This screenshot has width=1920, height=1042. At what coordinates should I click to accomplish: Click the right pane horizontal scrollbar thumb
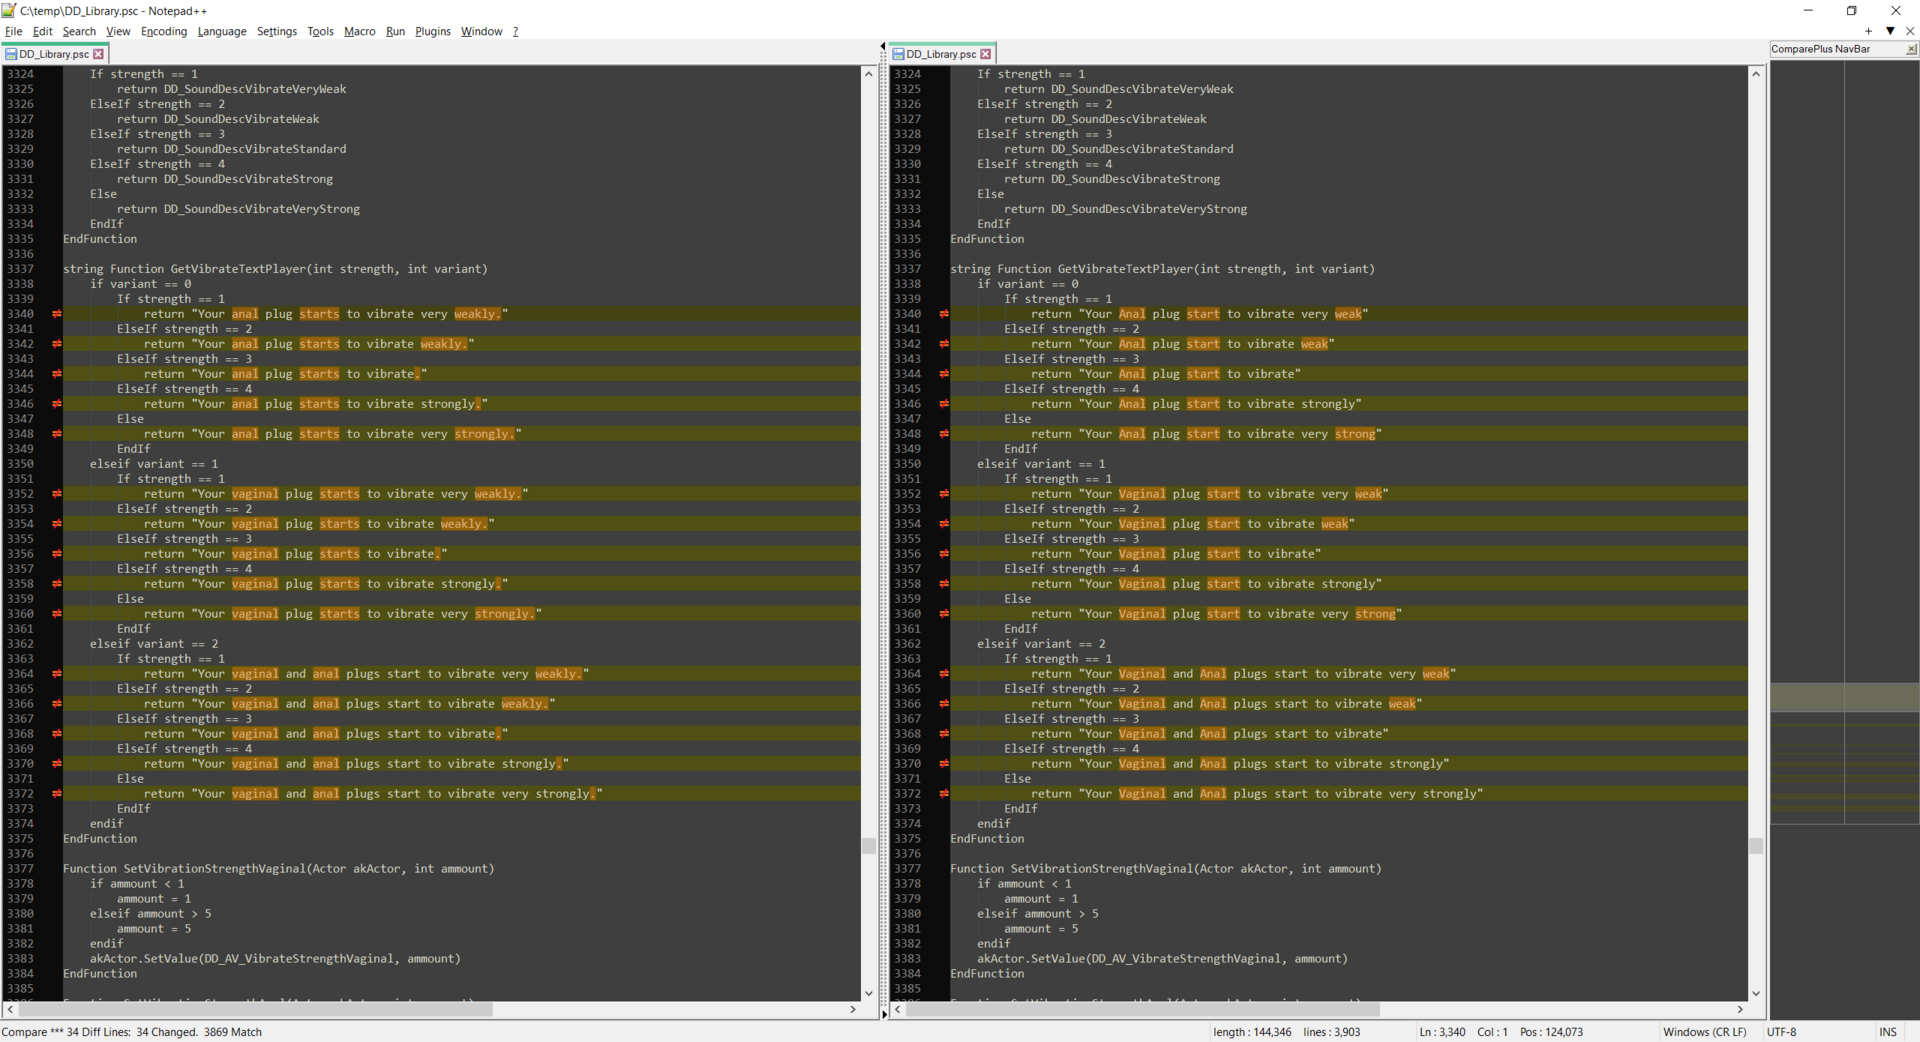point(1142,1010)
